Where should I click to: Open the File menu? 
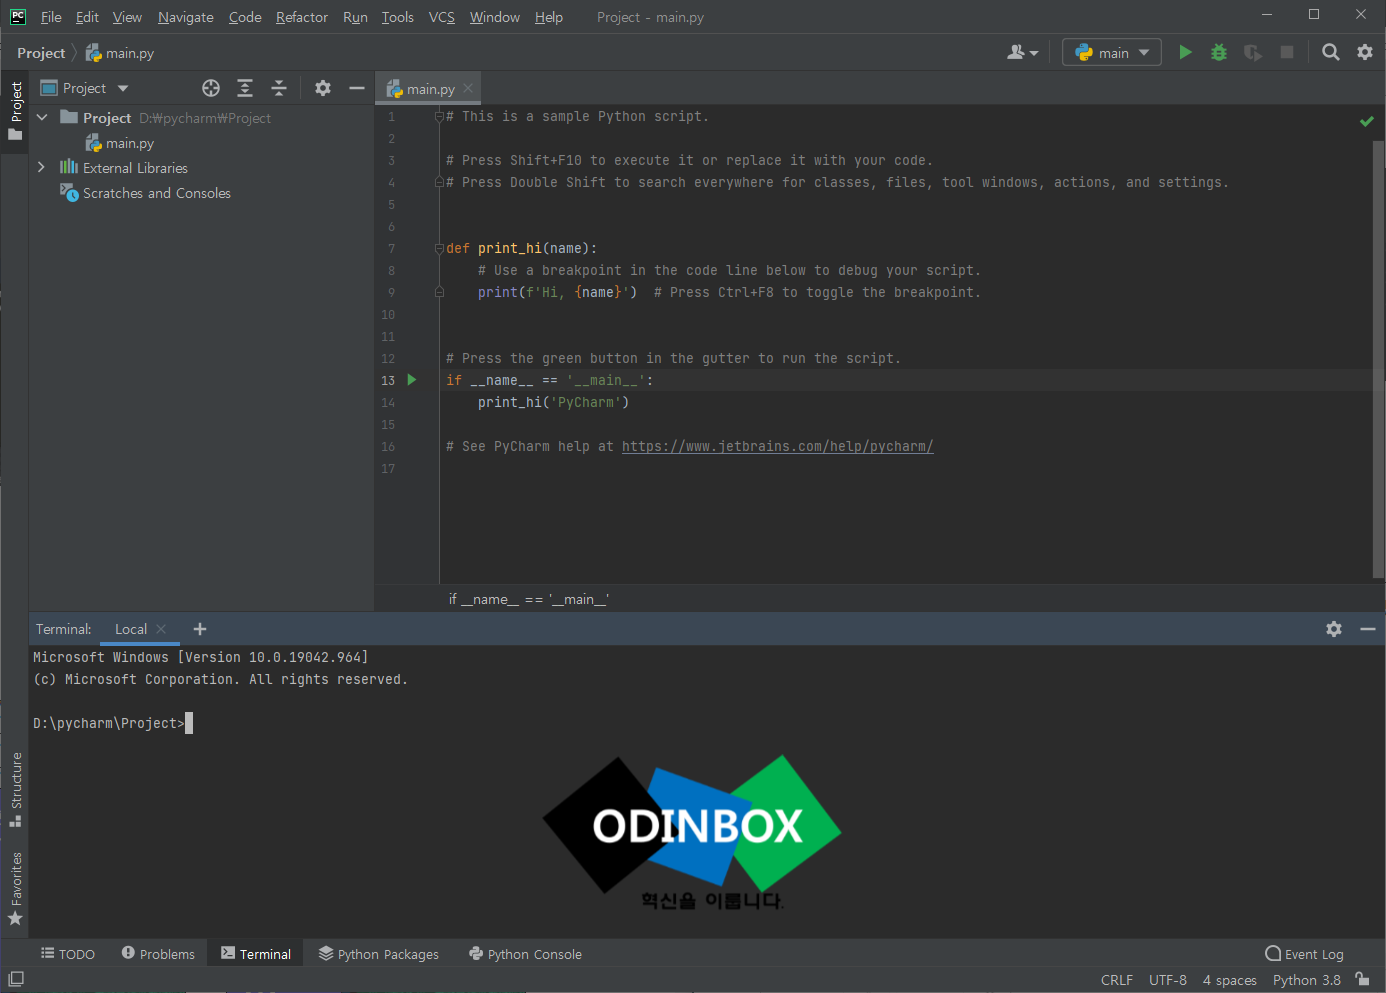51,17
